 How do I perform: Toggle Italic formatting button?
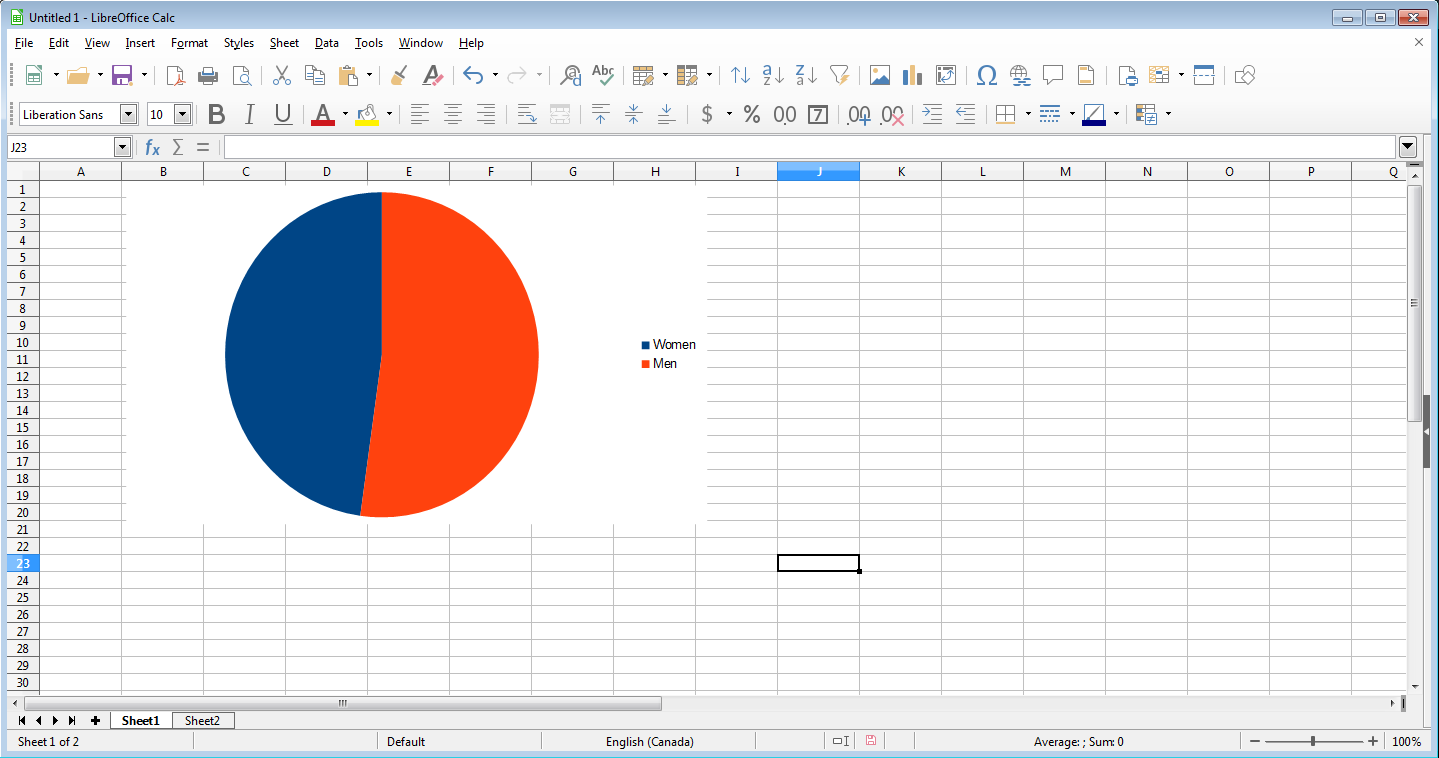(x=249, y=114)
